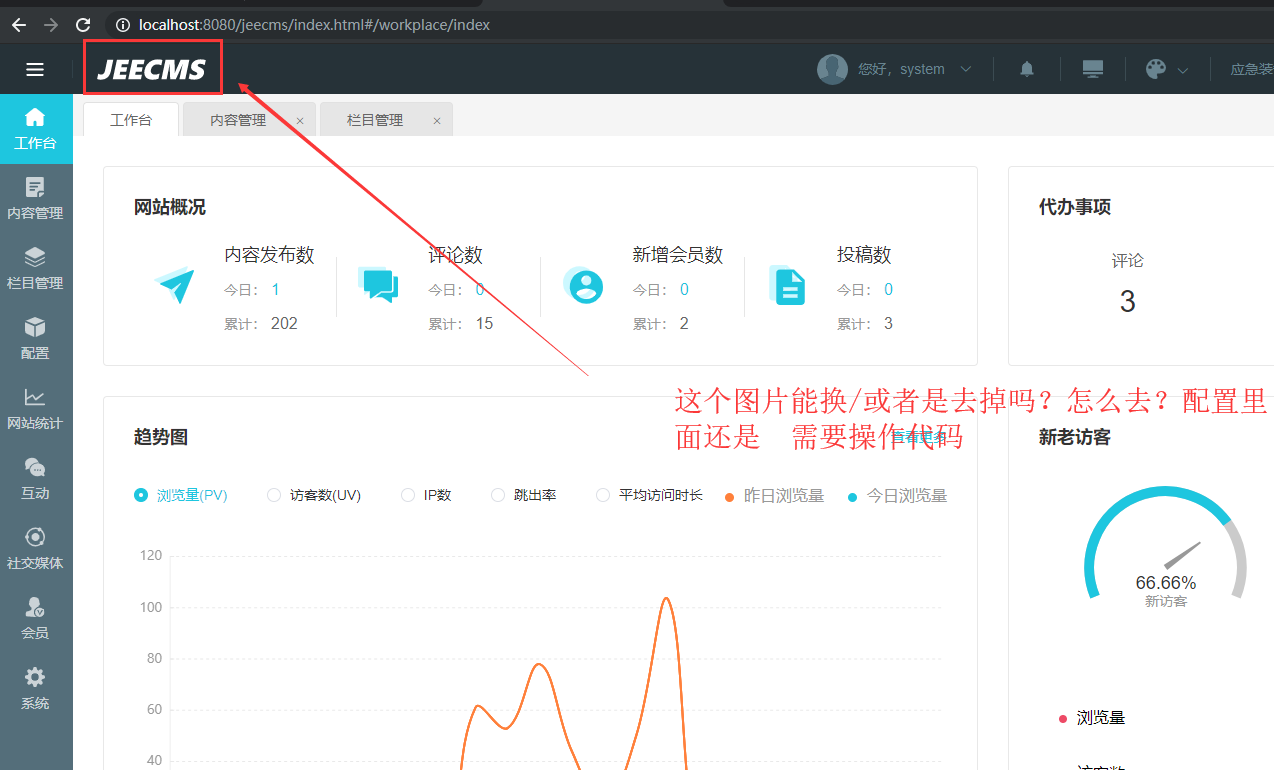Click the 代办事项 heading

tap(1075, 207)
